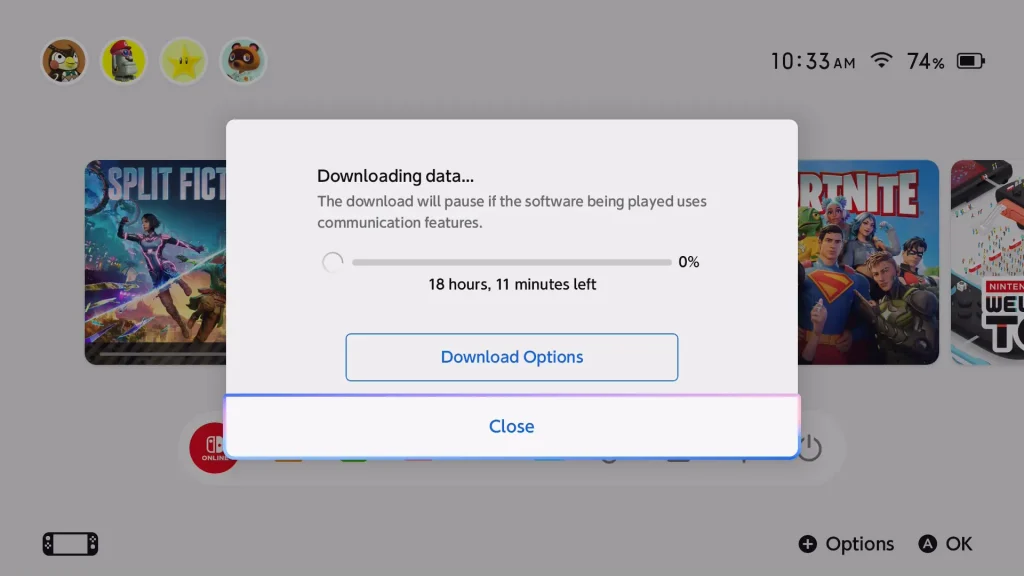Click the A OK button prompt

pos(945,543)
